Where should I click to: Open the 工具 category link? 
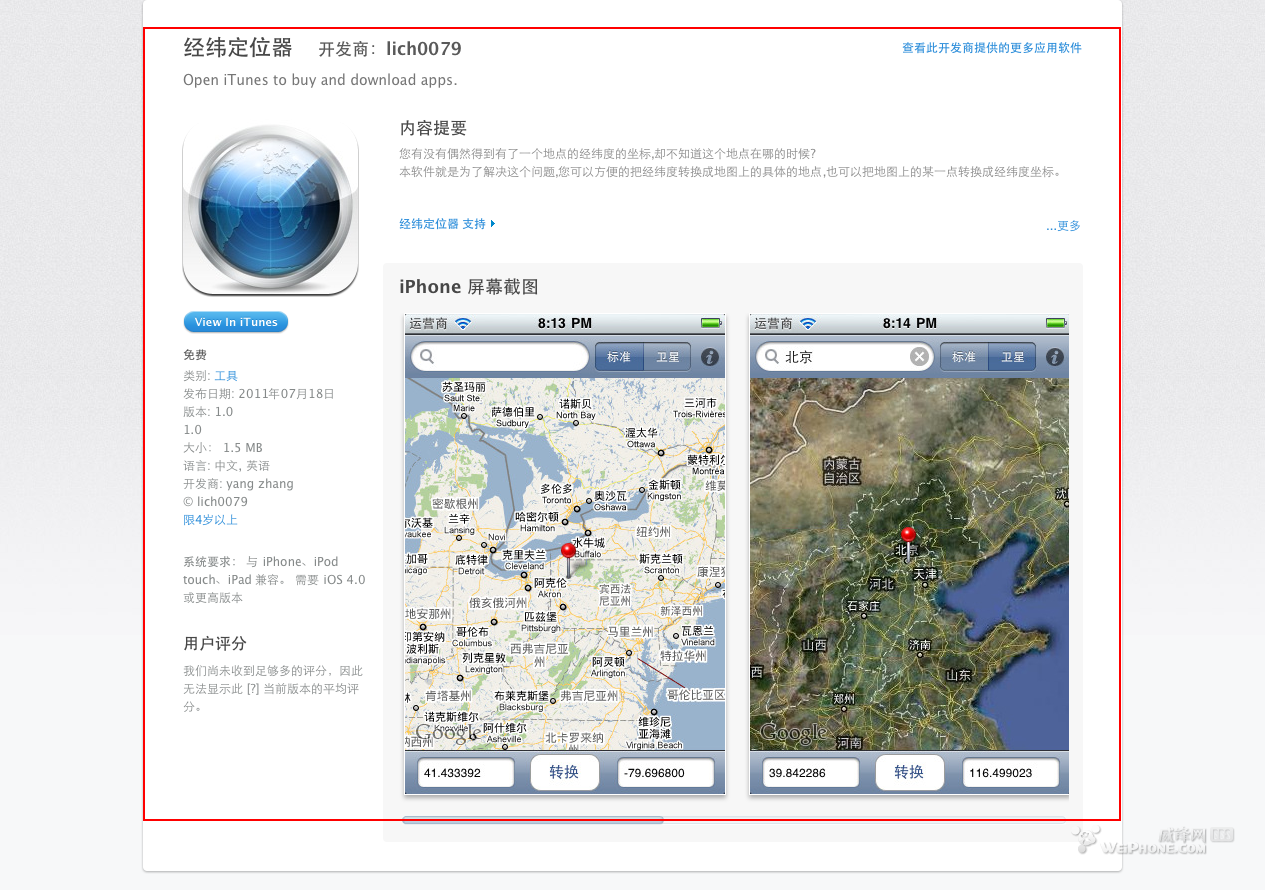226,376
